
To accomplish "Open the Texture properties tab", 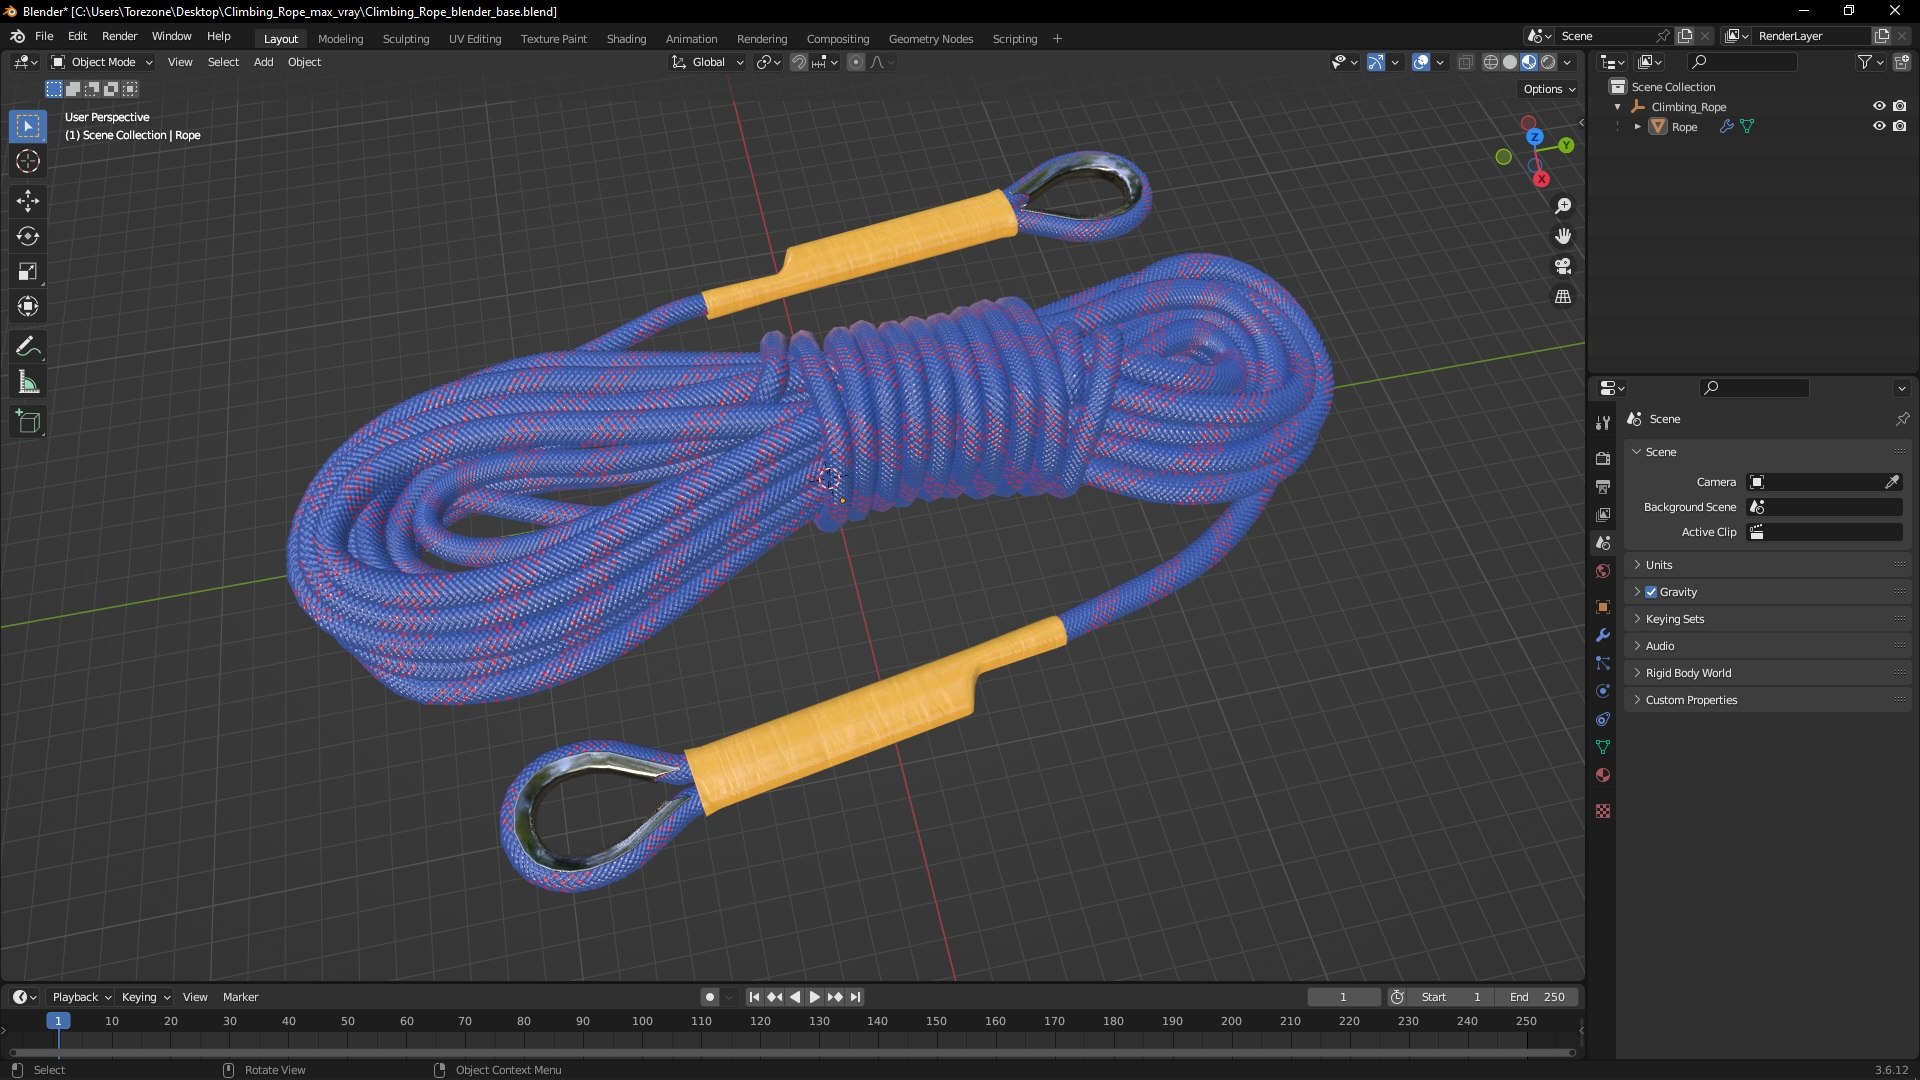I will [1603, 811].
